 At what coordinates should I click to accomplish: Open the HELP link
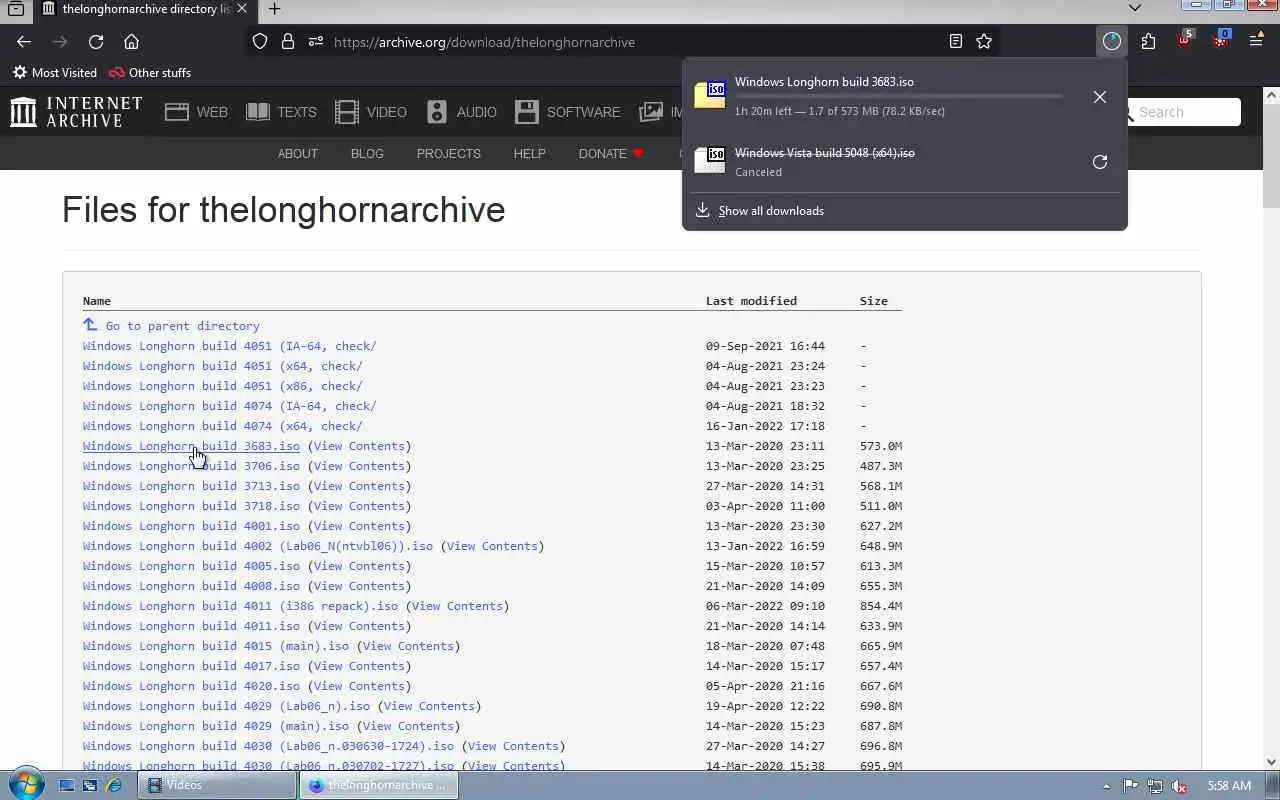pyautogui.click(x=529, y=153)
